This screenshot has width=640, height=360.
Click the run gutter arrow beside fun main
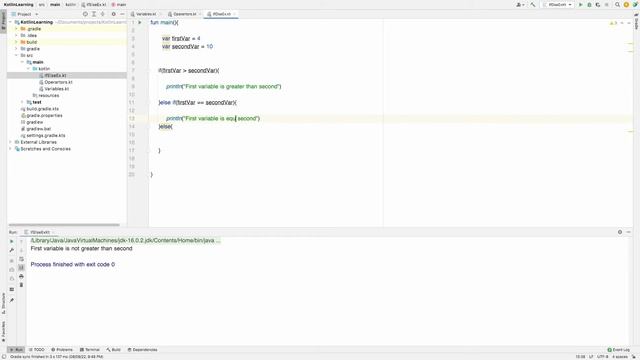point(140,22)
